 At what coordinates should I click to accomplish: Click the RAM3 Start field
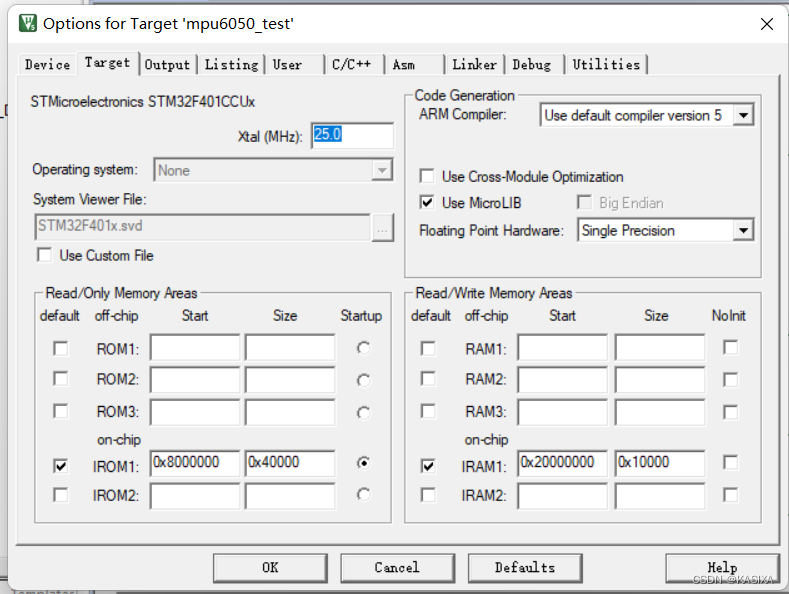[x=563, y=412]
